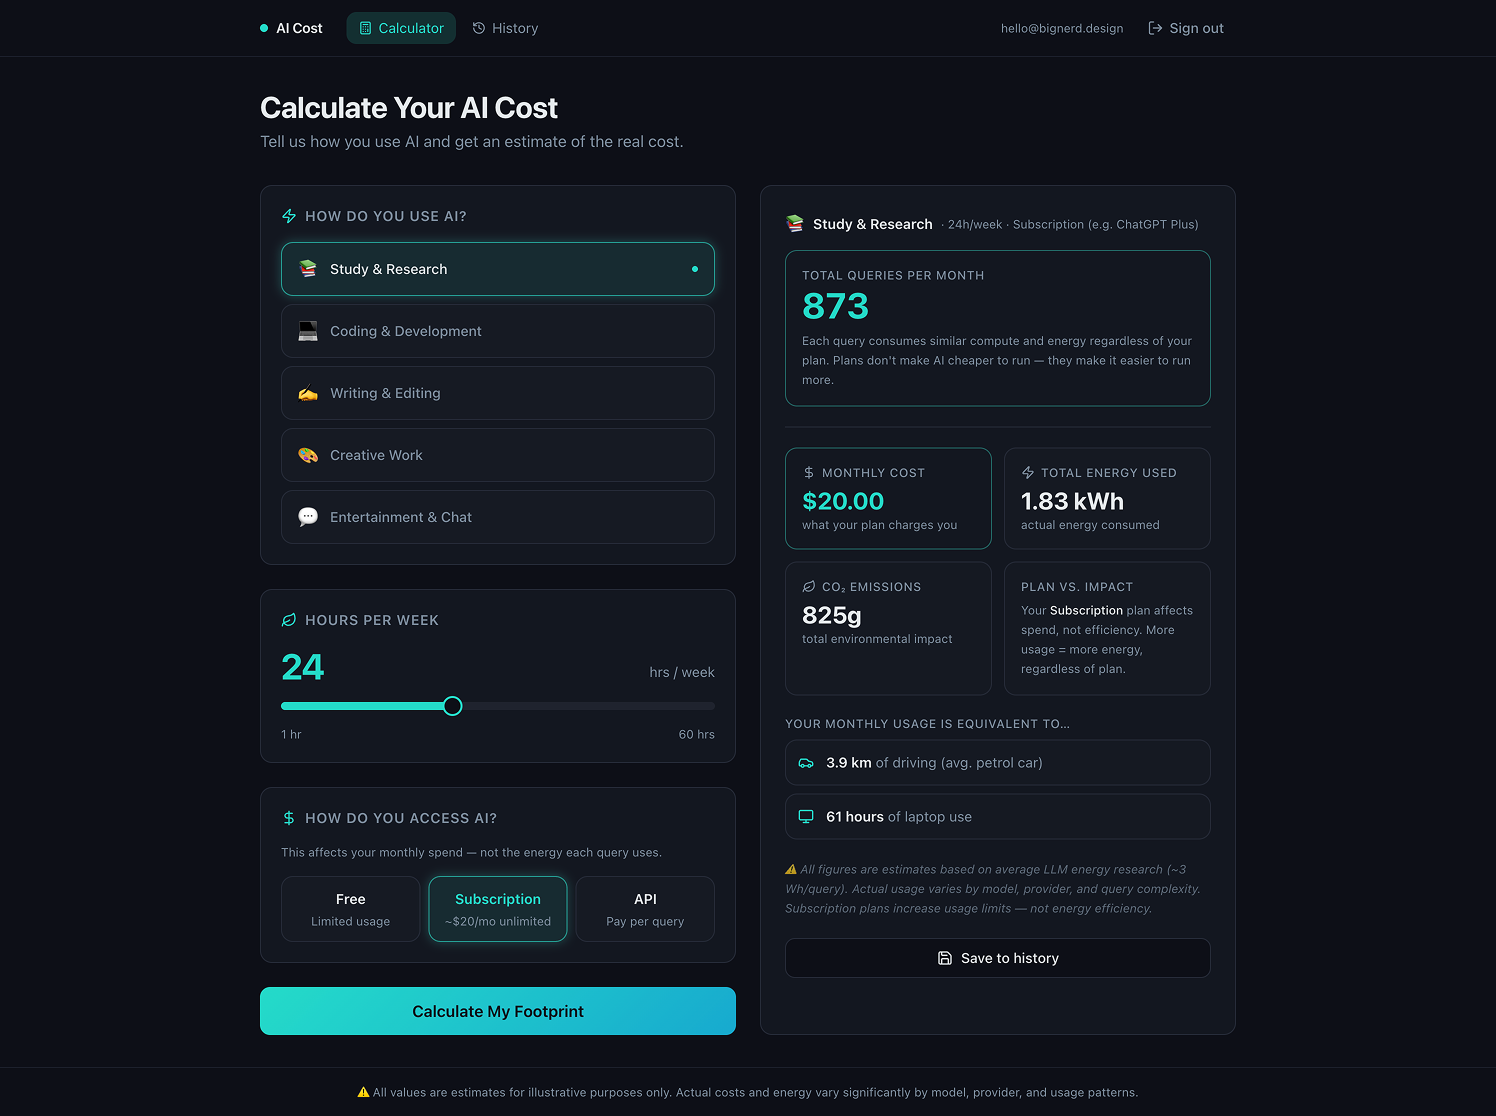This screenshot has width=1496, height=1116.
Task: Click the monitor icon beside laptop hours
Action: (806, 817)
